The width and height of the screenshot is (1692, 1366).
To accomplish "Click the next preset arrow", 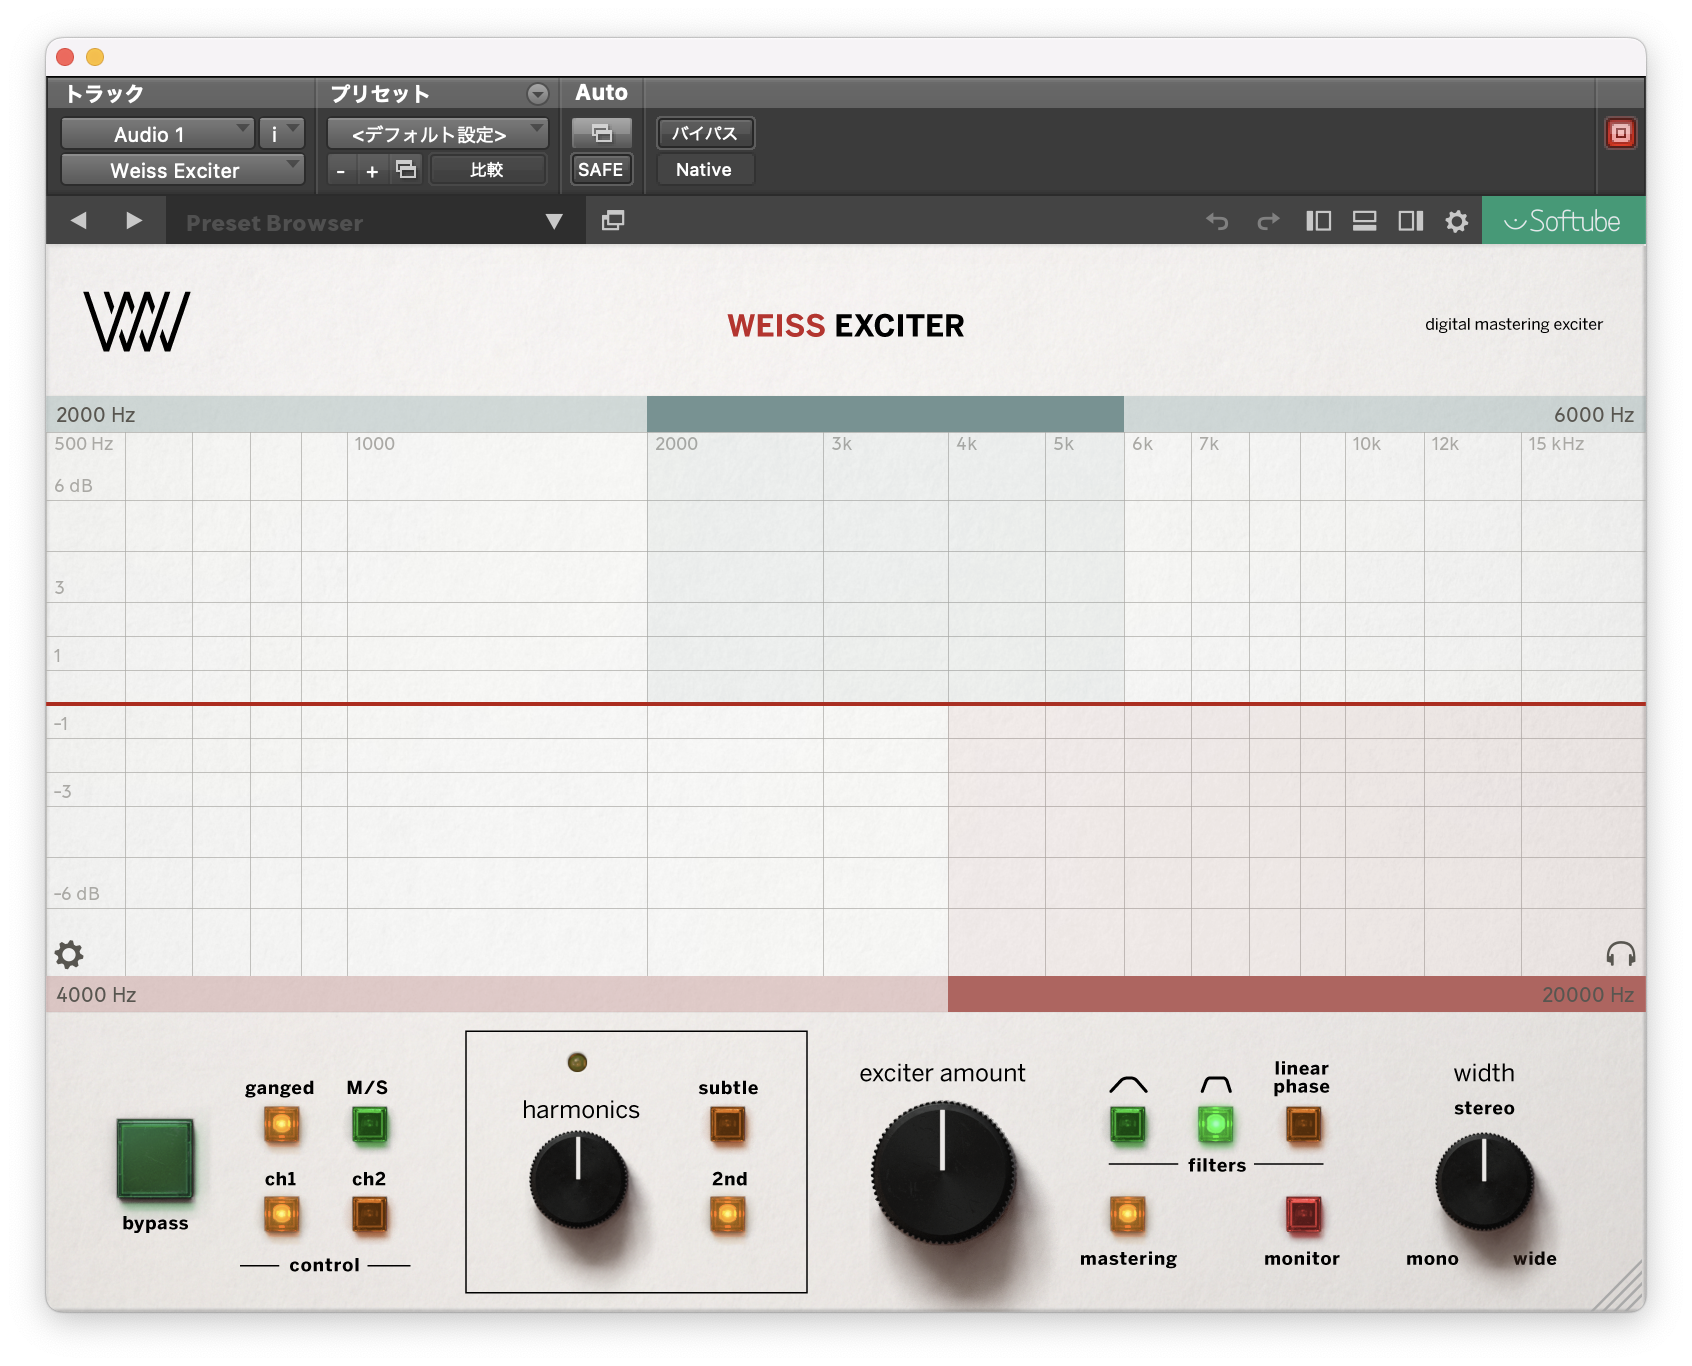I will [x=133, y=221].
